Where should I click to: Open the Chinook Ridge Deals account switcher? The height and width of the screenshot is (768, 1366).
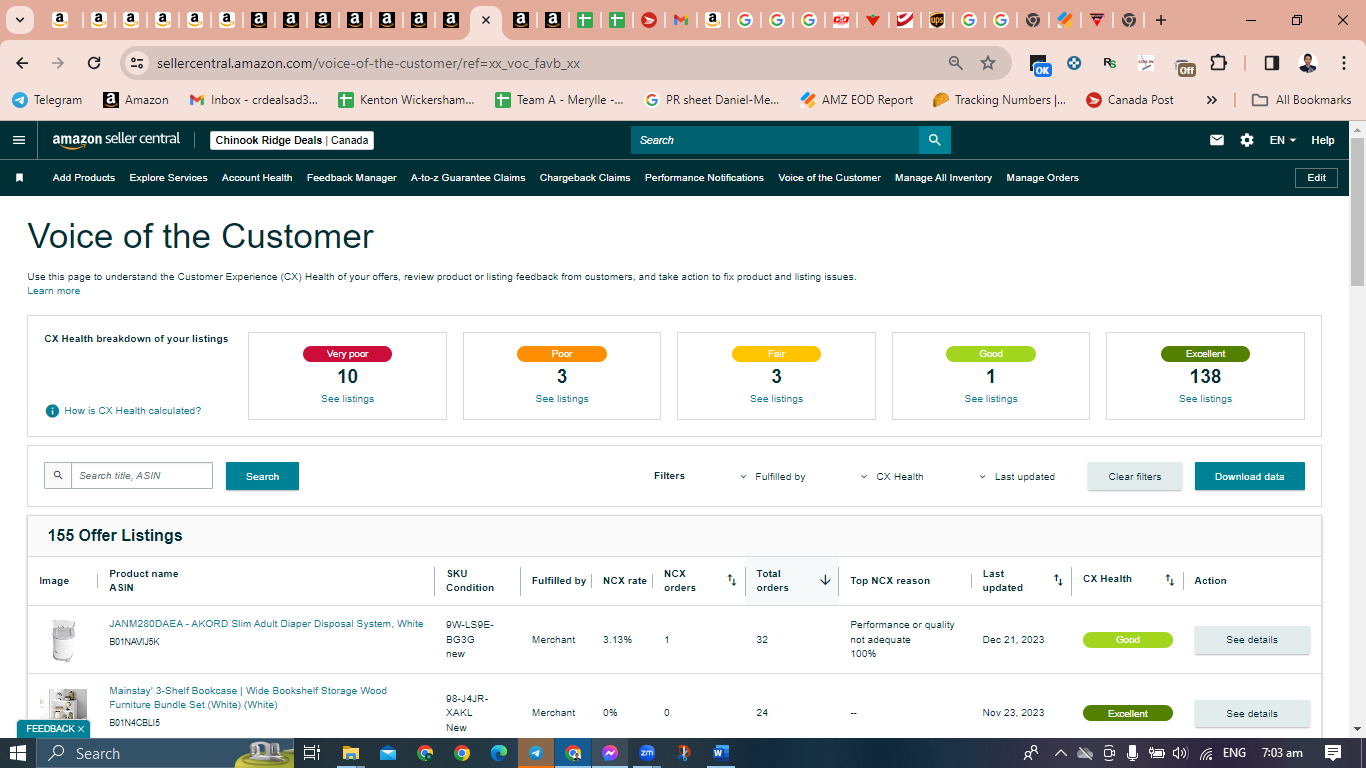292,140
